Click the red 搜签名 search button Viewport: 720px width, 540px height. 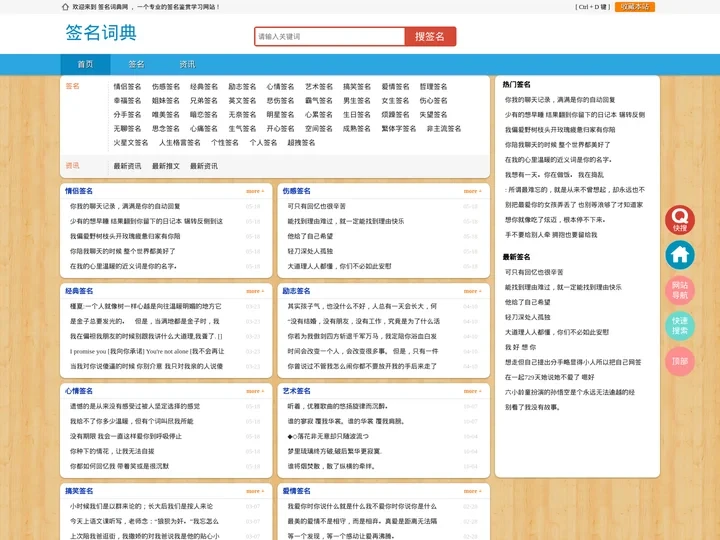430,36
